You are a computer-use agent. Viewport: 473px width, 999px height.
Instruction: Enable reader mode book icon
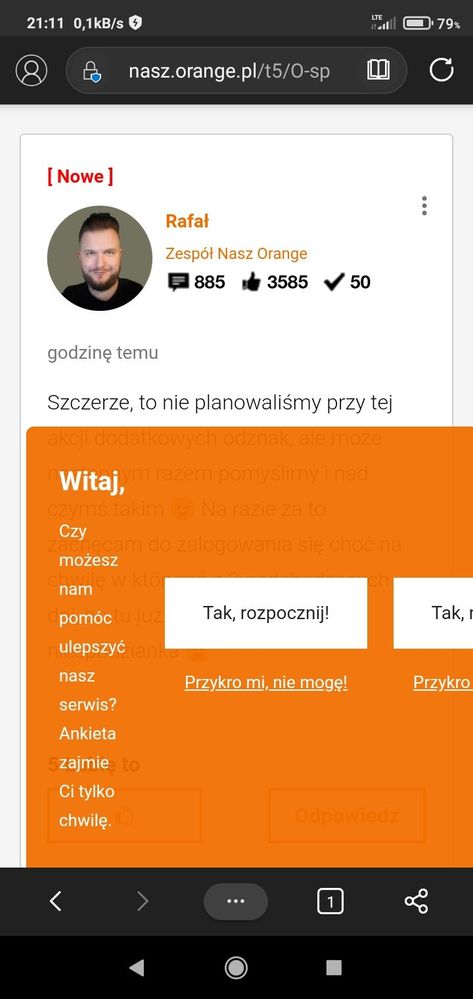click(379, 70)
